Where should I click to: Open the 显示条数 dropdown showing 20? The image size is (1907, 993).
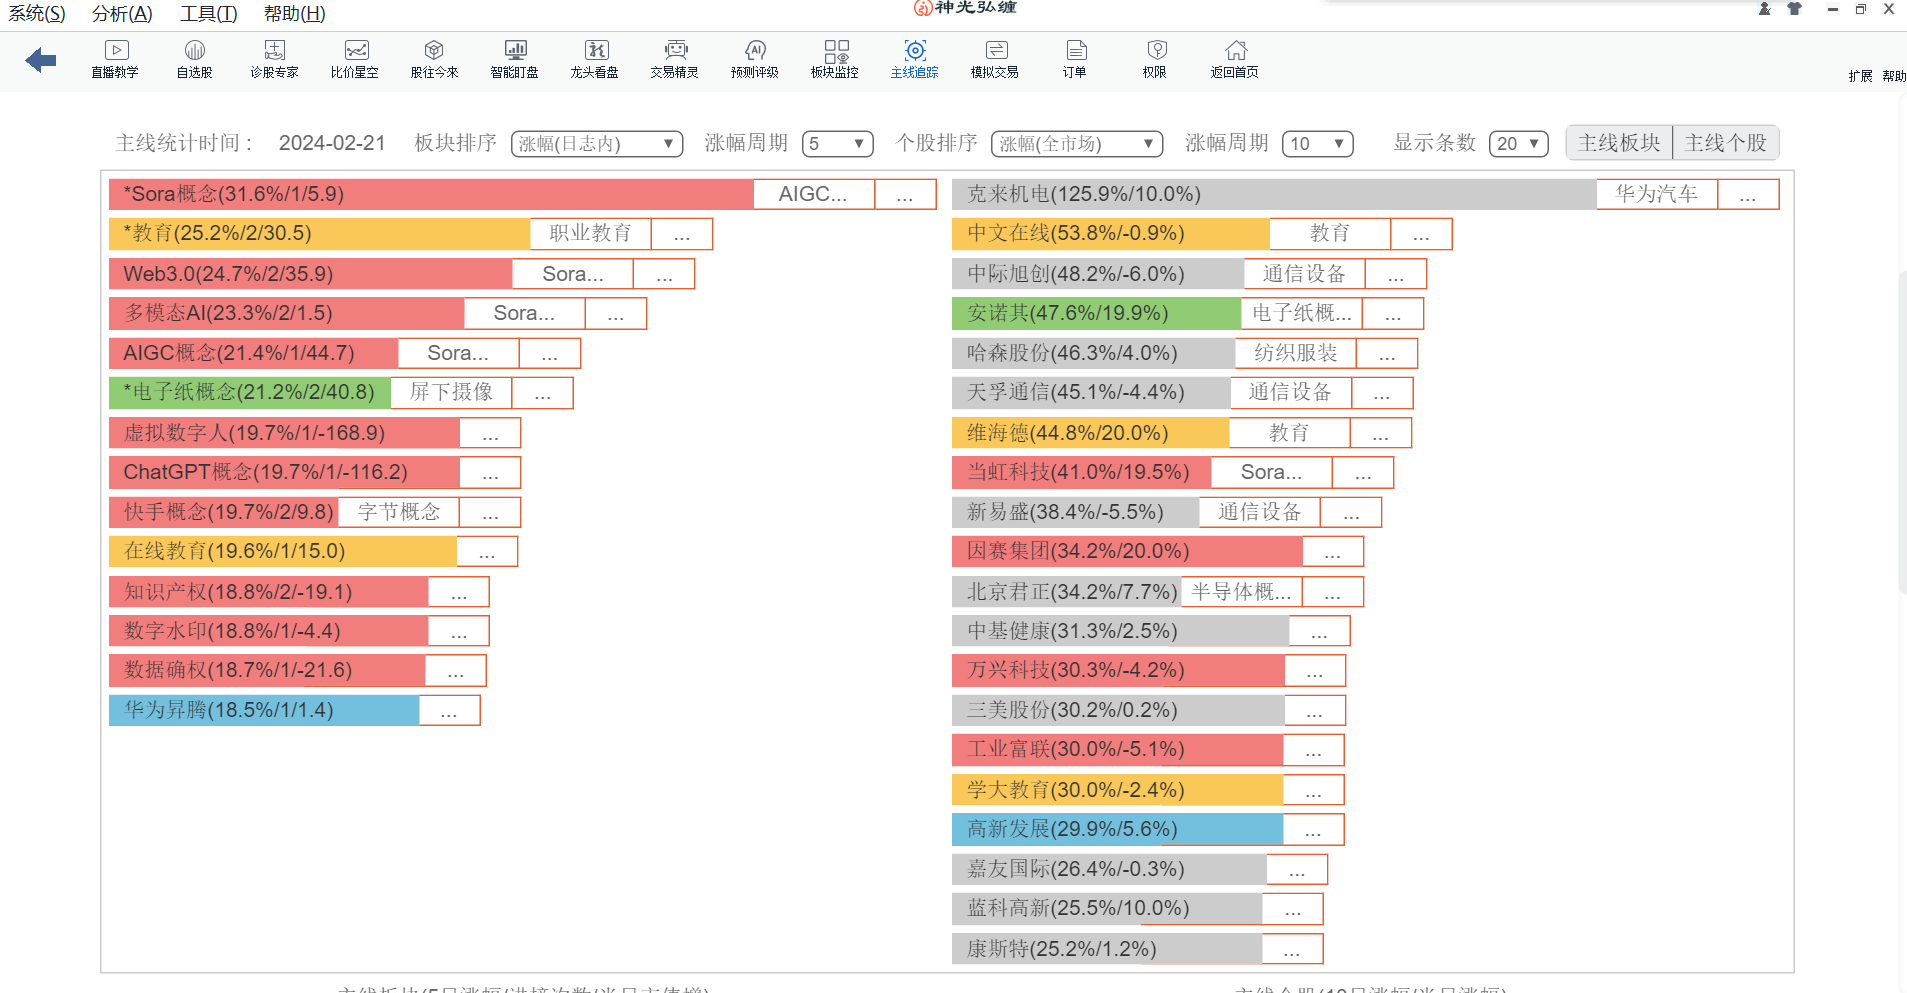tap(1519, 144)
